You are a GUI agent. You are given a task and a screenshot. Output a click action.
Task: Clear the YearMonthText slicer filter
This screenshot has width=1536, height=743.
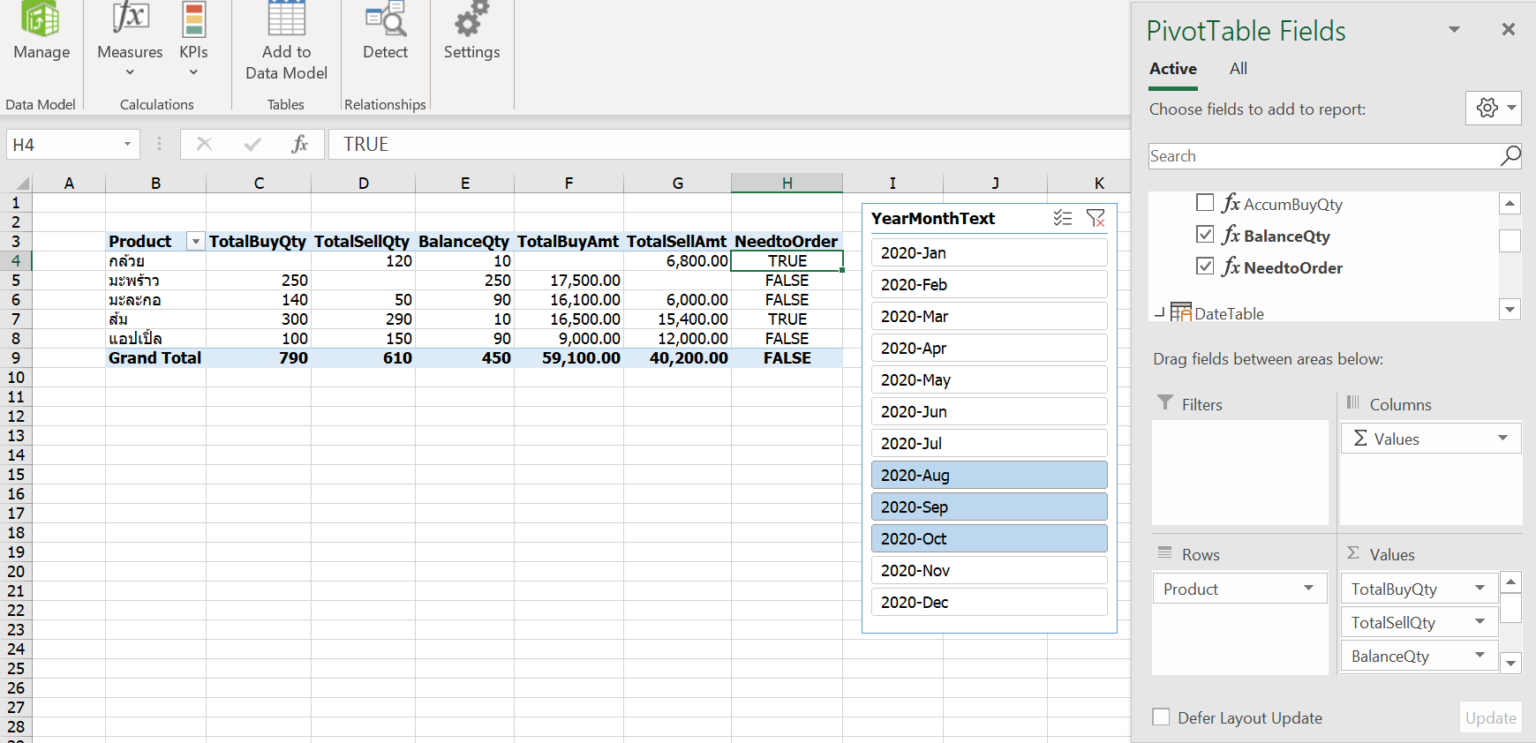coord(1095,218)
